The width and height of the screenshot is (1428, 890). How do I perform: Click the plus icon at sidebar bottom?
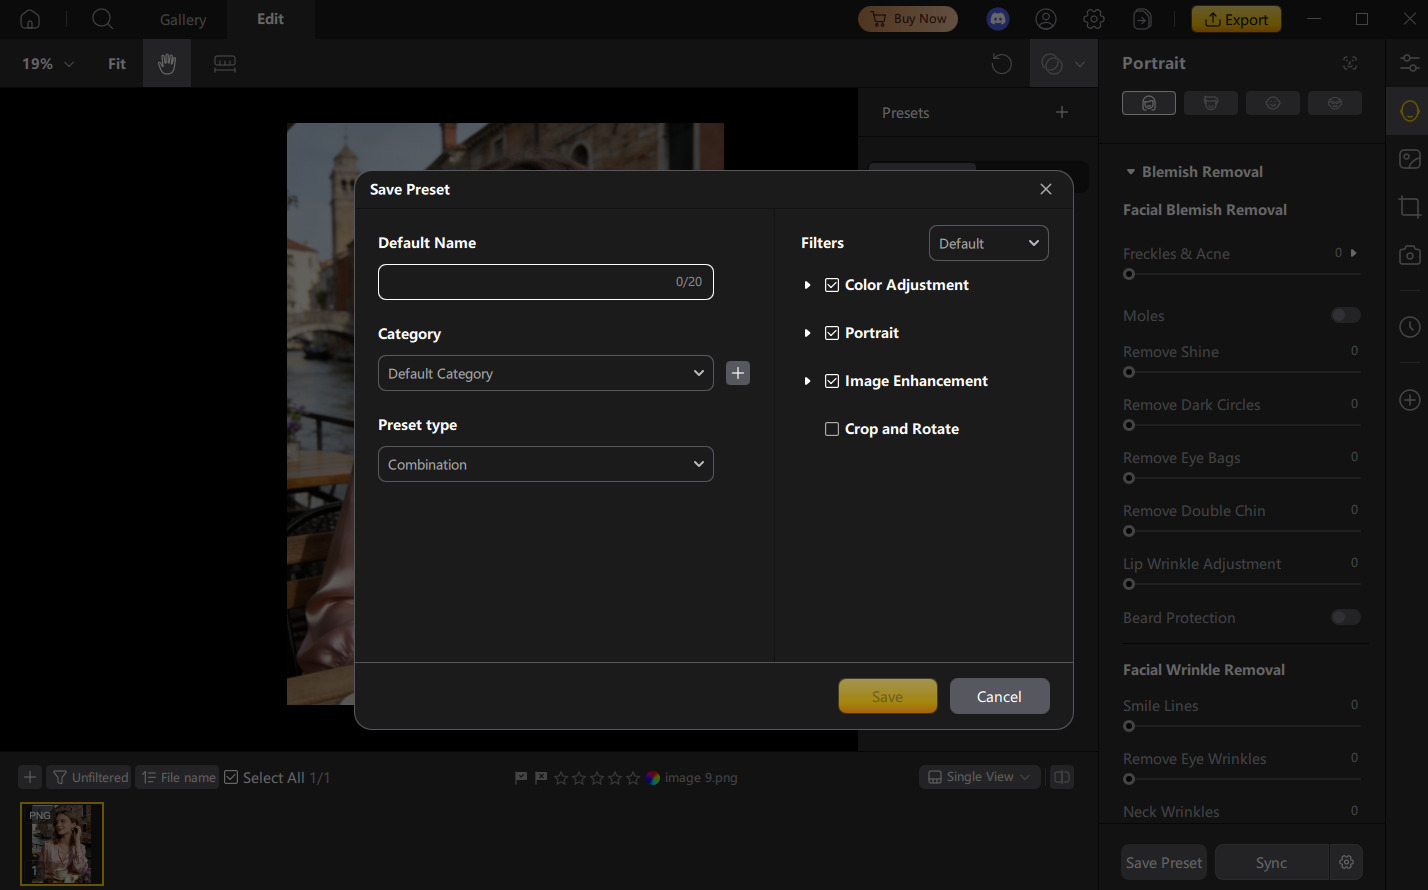tap(1409, 399)
